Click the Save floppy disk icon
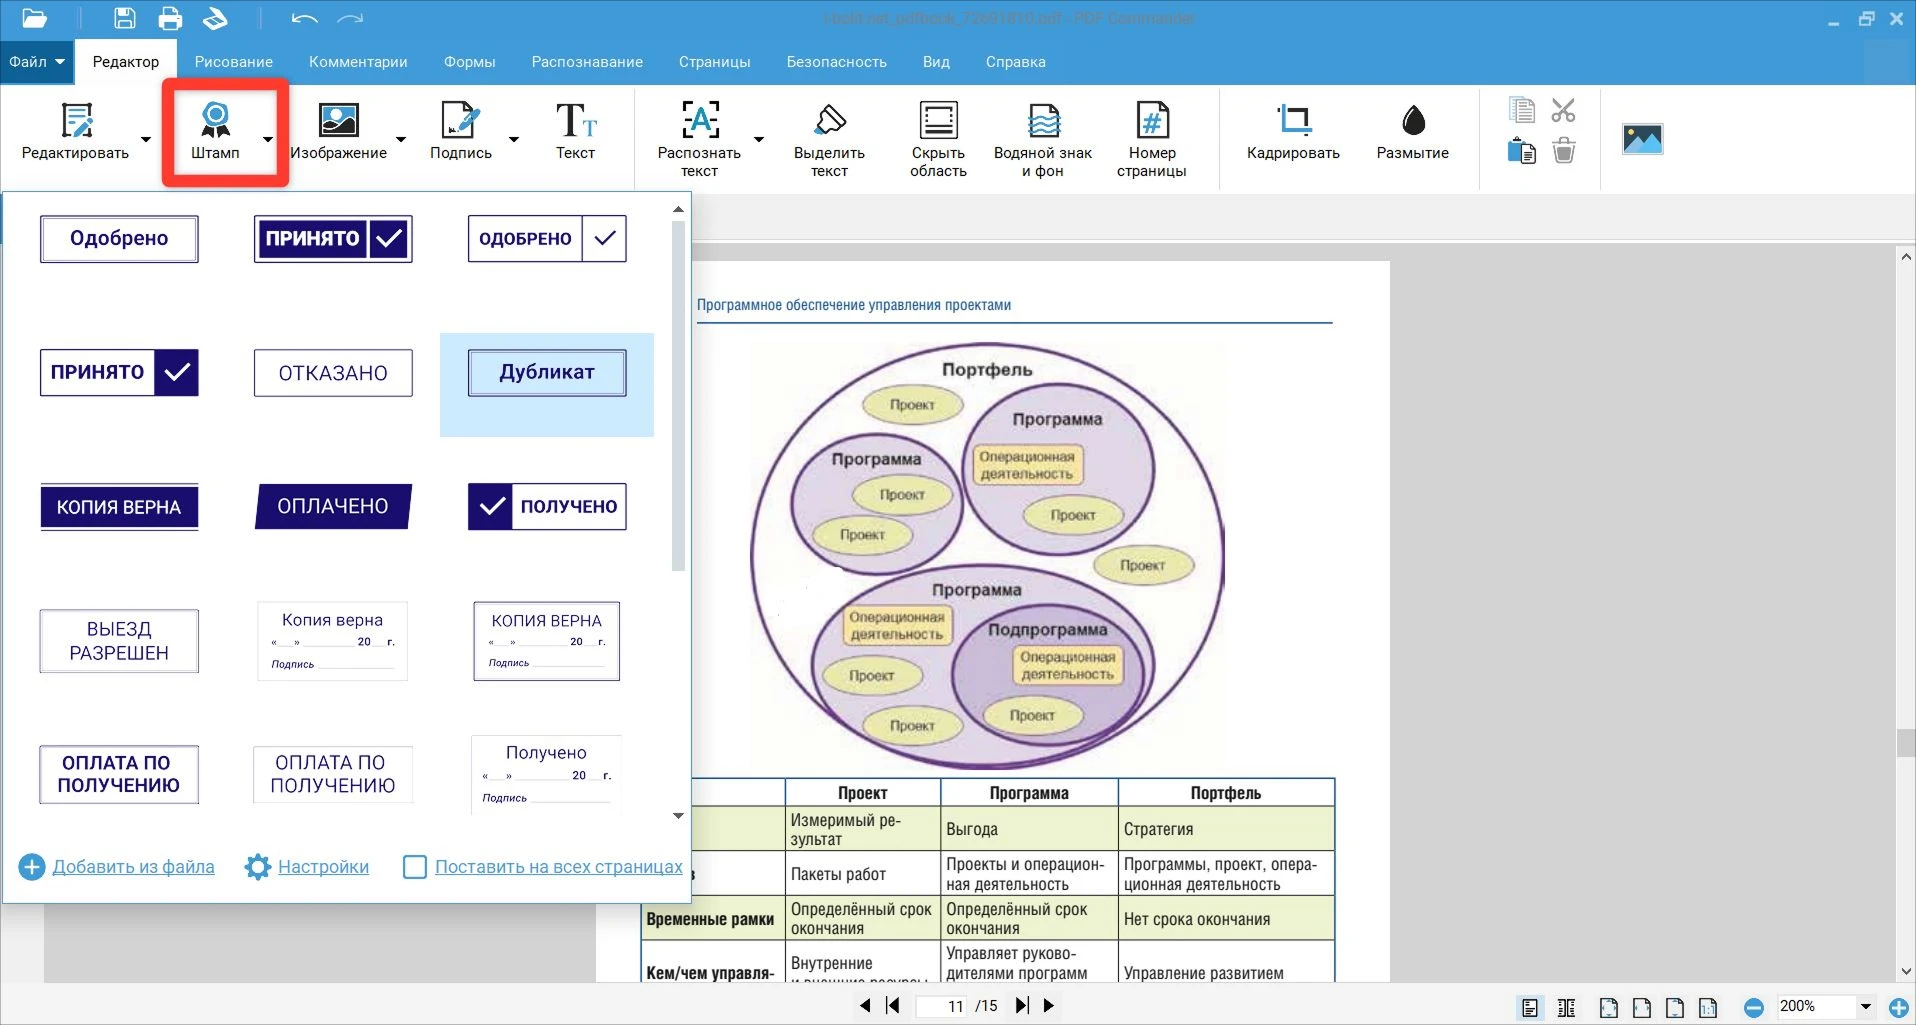This screenshot has height=1025, width=1916. (x=124, y=18)
